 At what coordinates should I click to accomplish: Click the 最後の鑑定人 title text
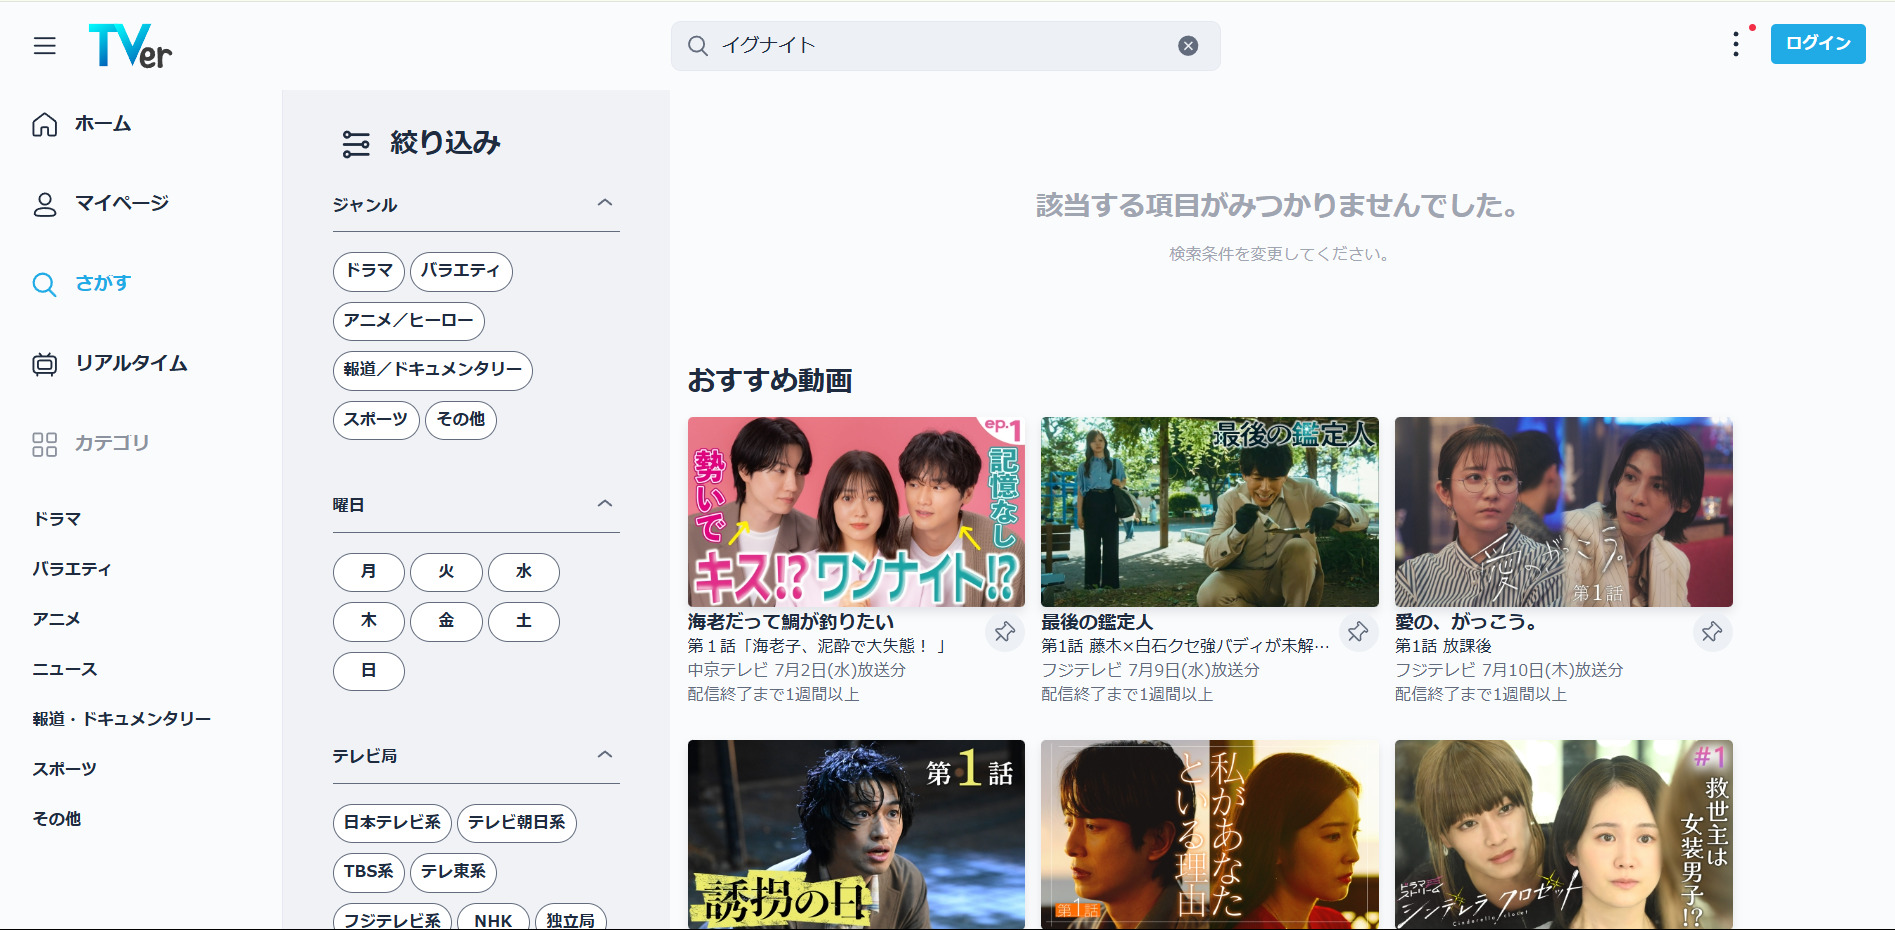[x=1097, y=622]
